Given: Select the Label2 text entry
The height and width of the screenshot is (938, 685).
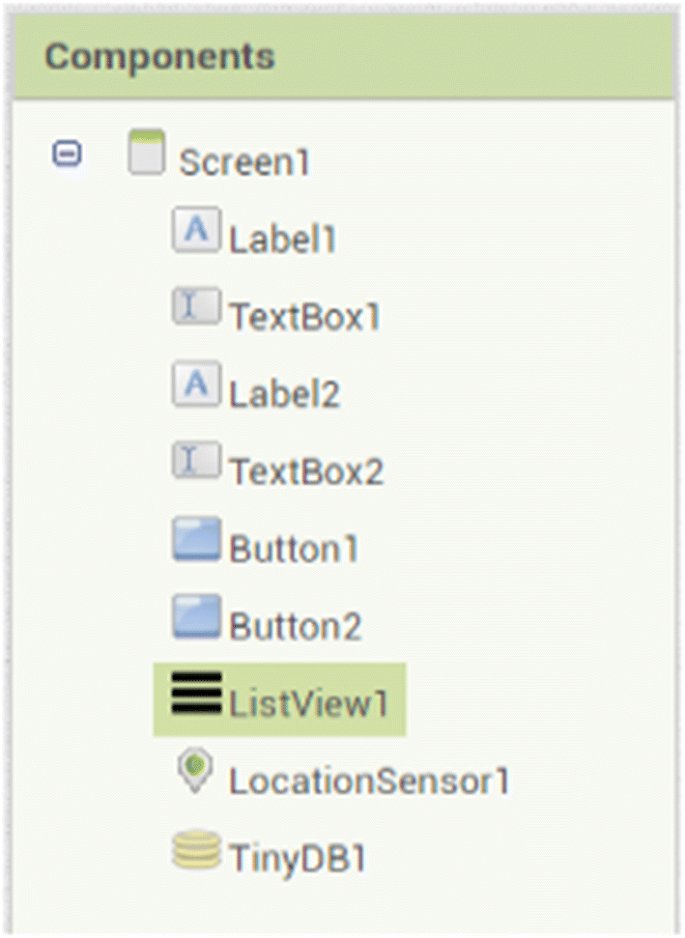Looking at the screenshot, I should (x=285, y=395).
